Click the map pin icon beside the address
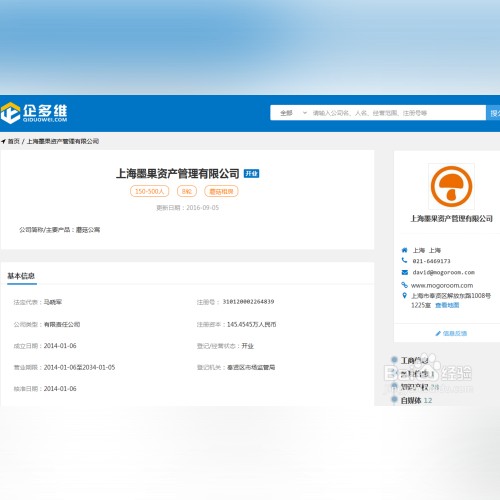Screen dimensions: 500x500 point(404,295)
